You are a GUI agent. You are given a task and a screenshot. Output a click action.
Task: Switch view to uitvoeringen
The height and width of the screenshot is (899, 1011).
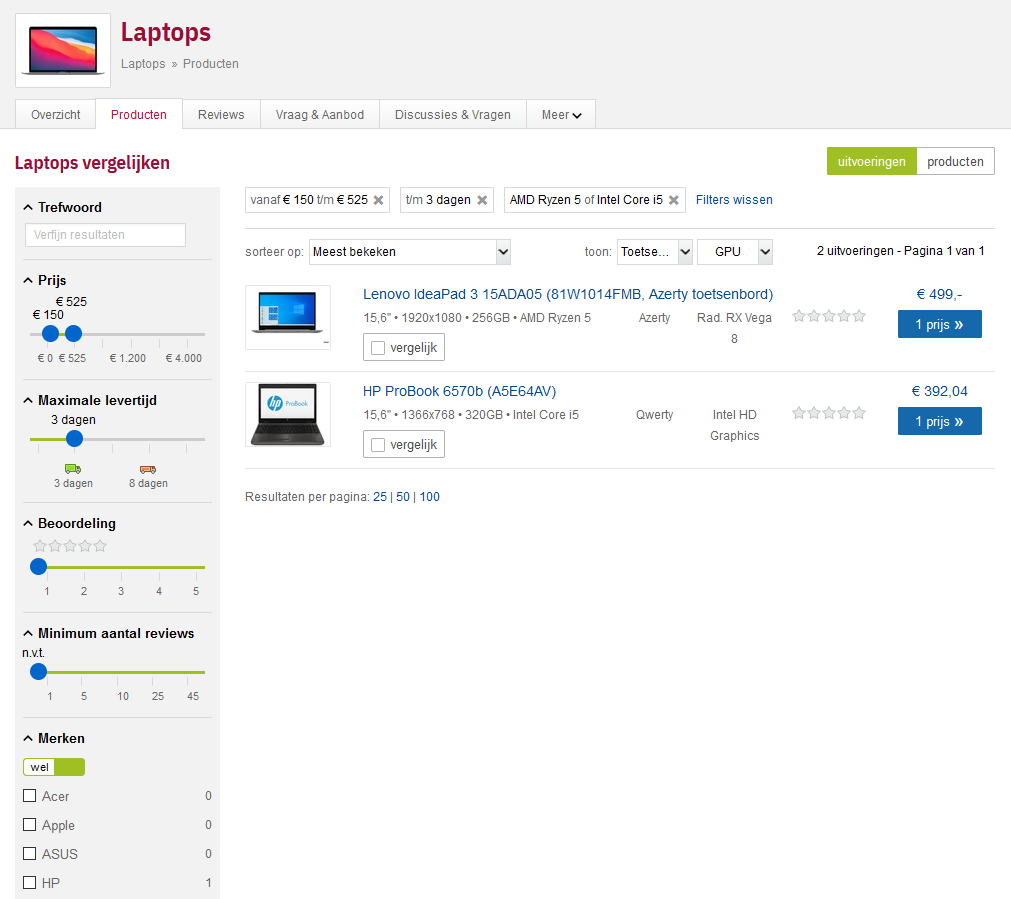click(x=871, y=161)
